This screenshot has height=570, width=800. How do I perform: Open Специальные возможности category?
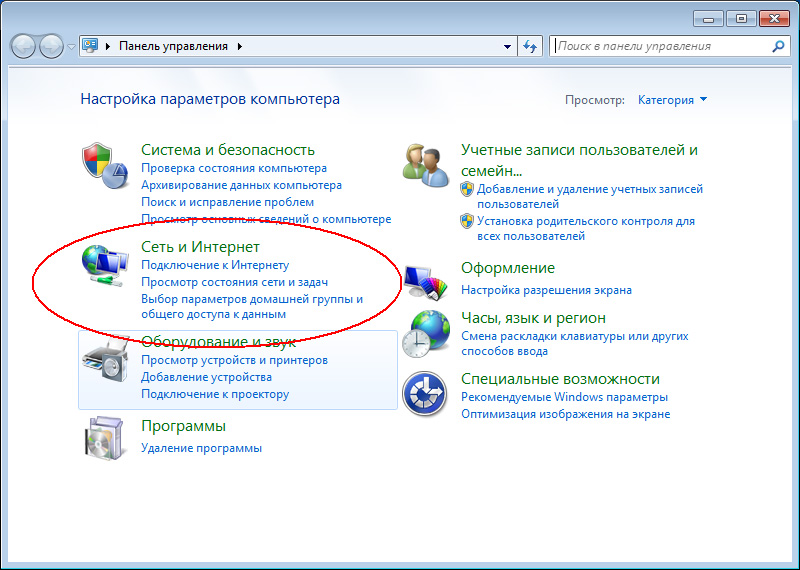[x=560, y=379]
